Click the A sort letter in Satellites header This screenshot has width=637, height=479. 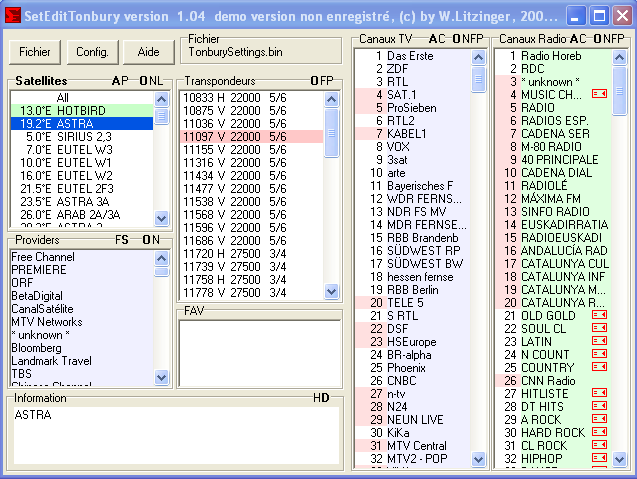point(116,81)
